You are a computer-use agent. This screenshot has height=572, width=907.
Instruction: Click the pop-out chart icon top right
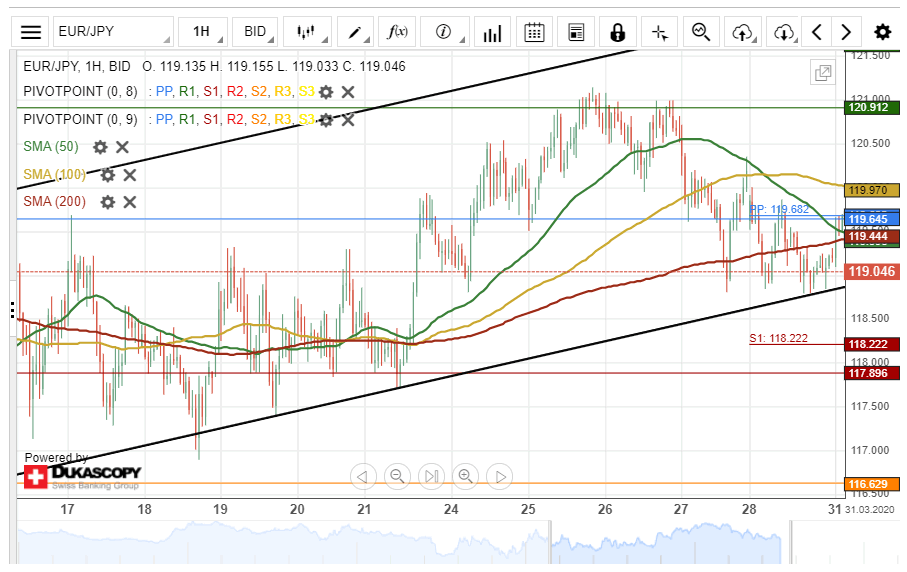click(x=823, y=72)
